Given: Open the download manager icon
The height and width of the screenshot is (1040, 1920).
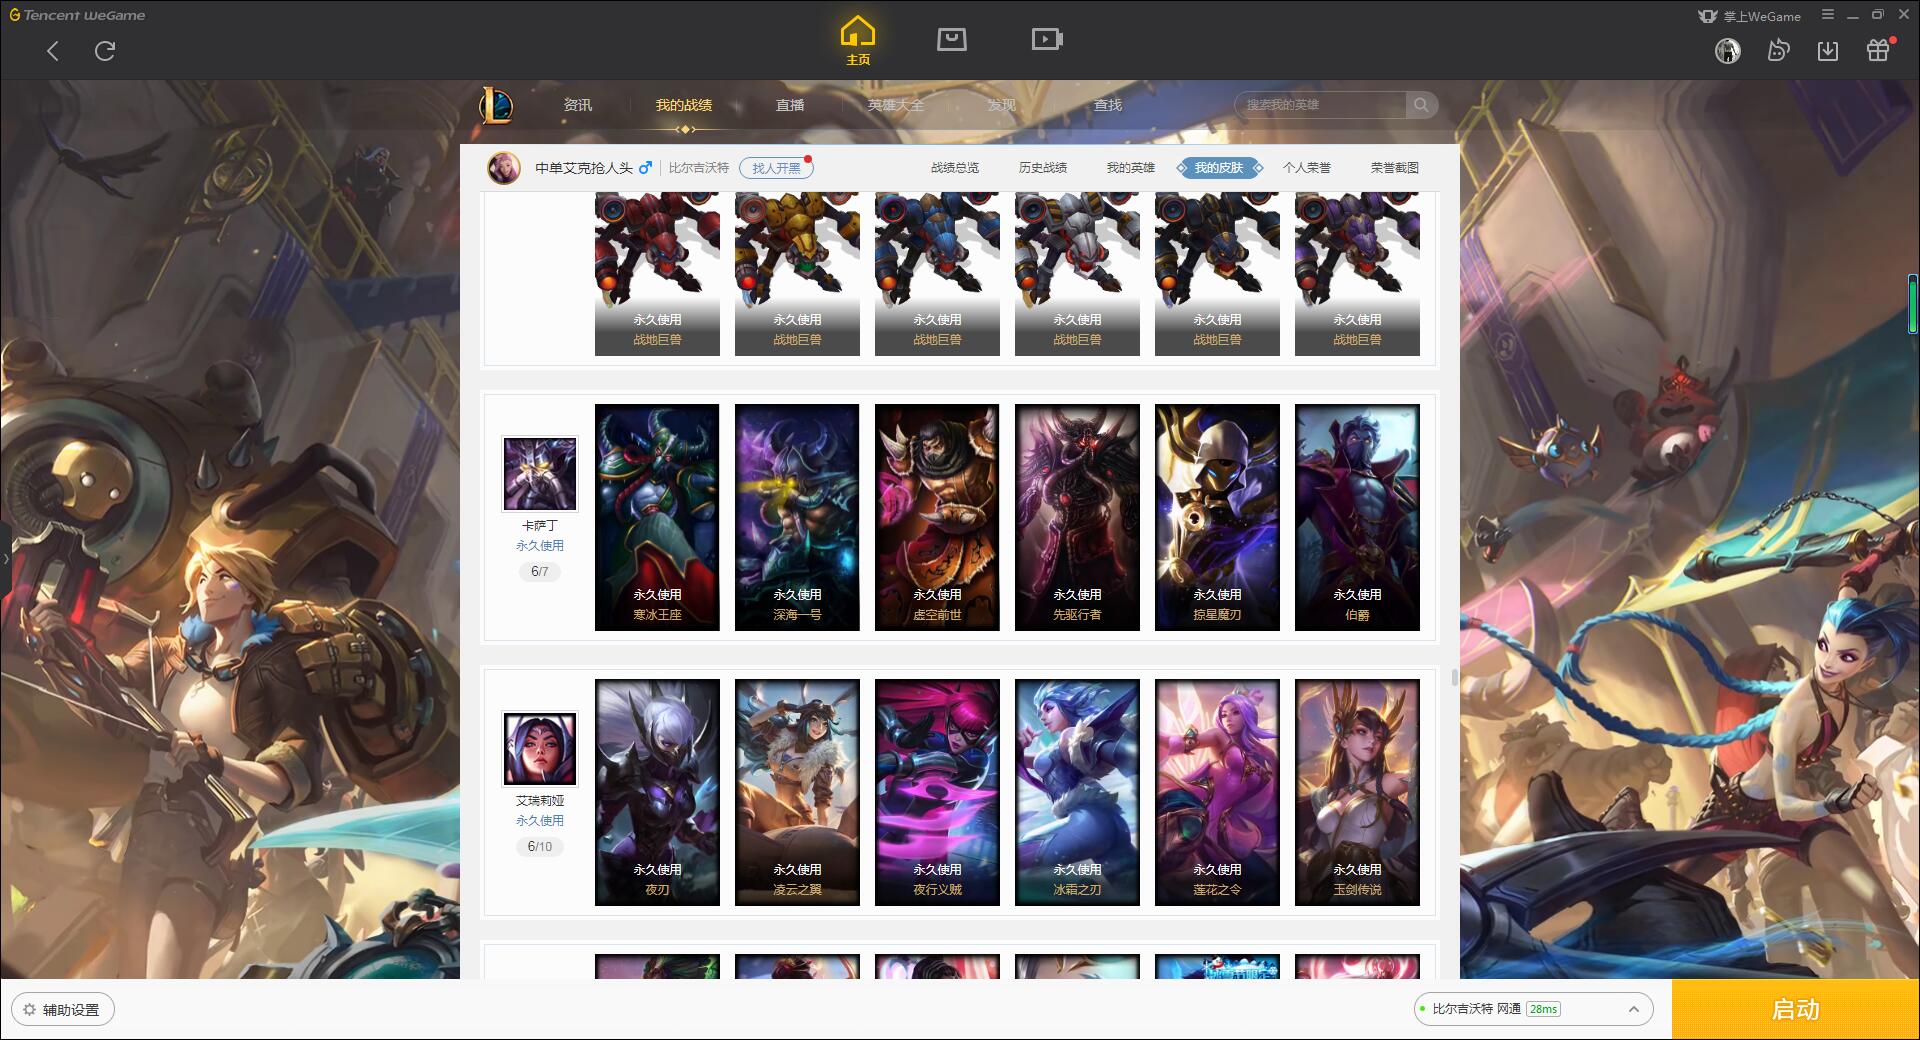Looking at the screenshot, I should [1828, 50].
